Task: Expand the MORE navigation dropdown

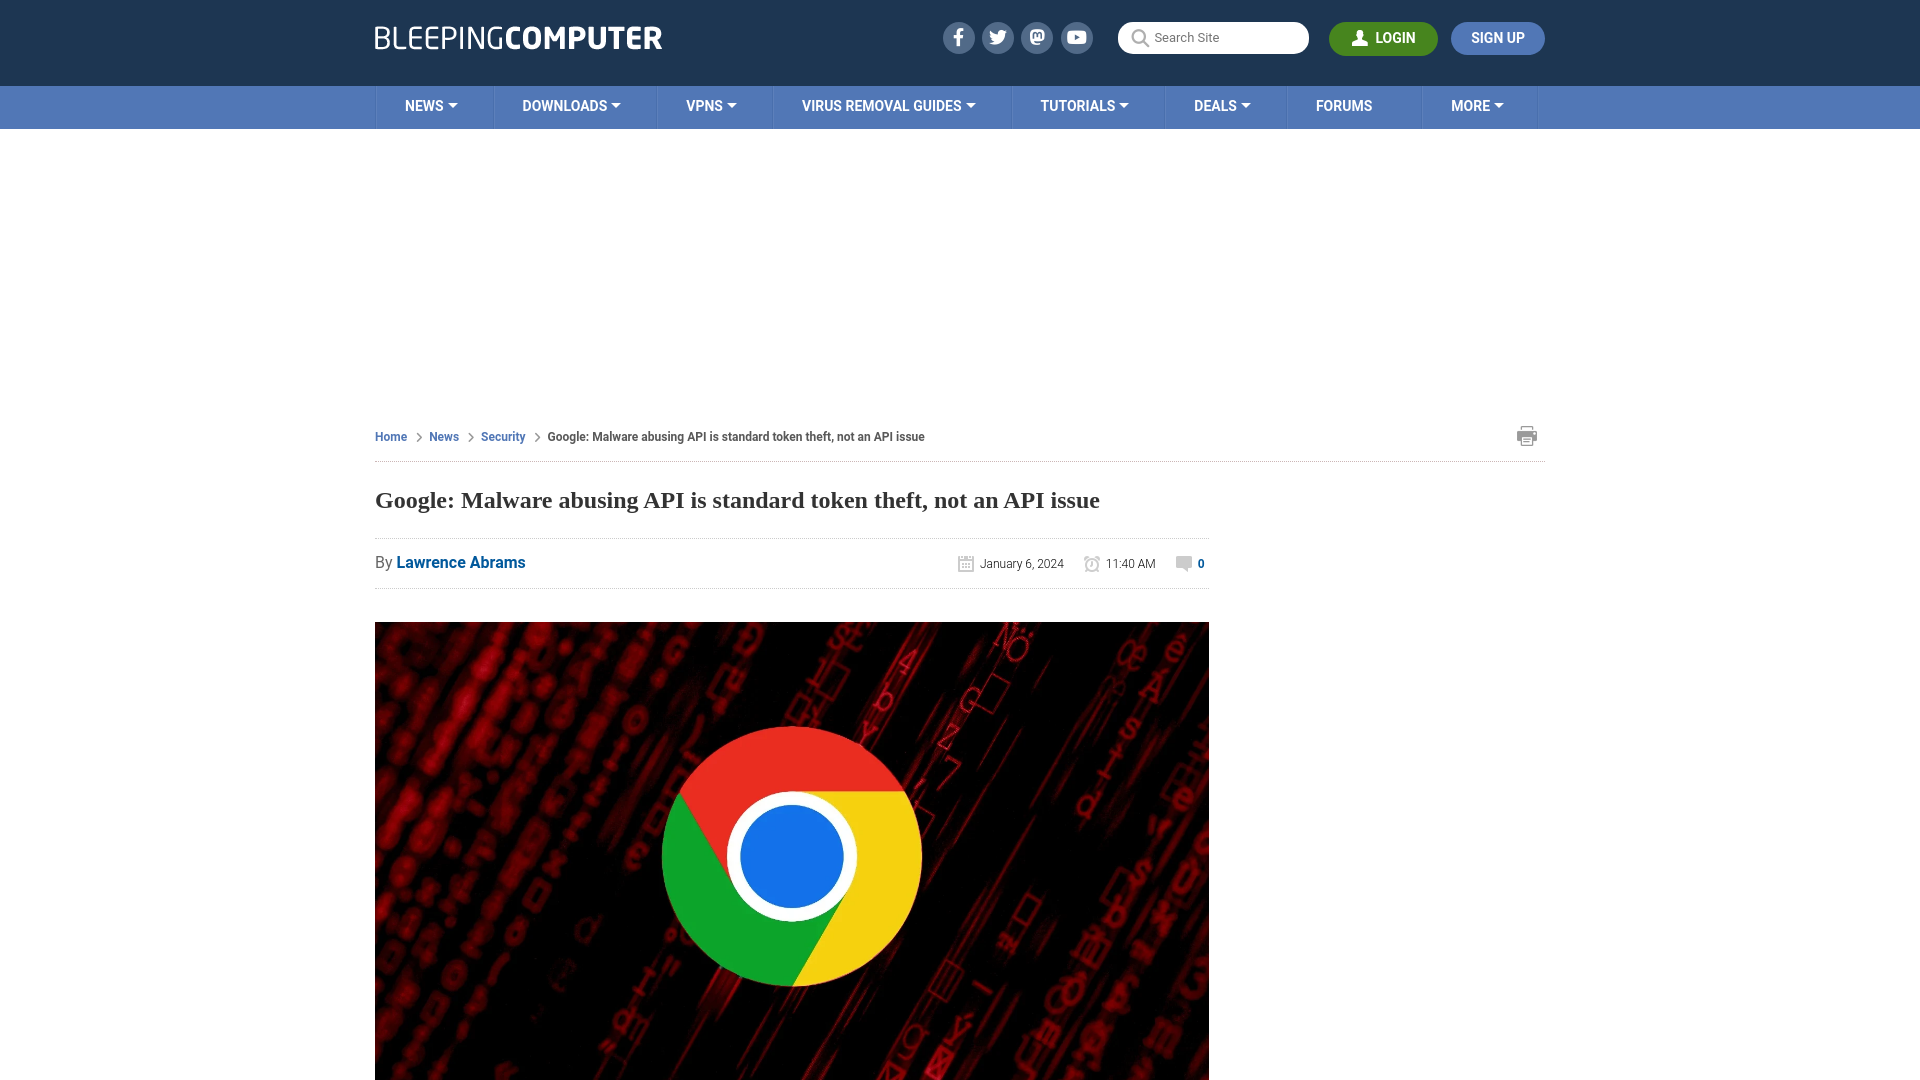Action: coord(1477,105)
